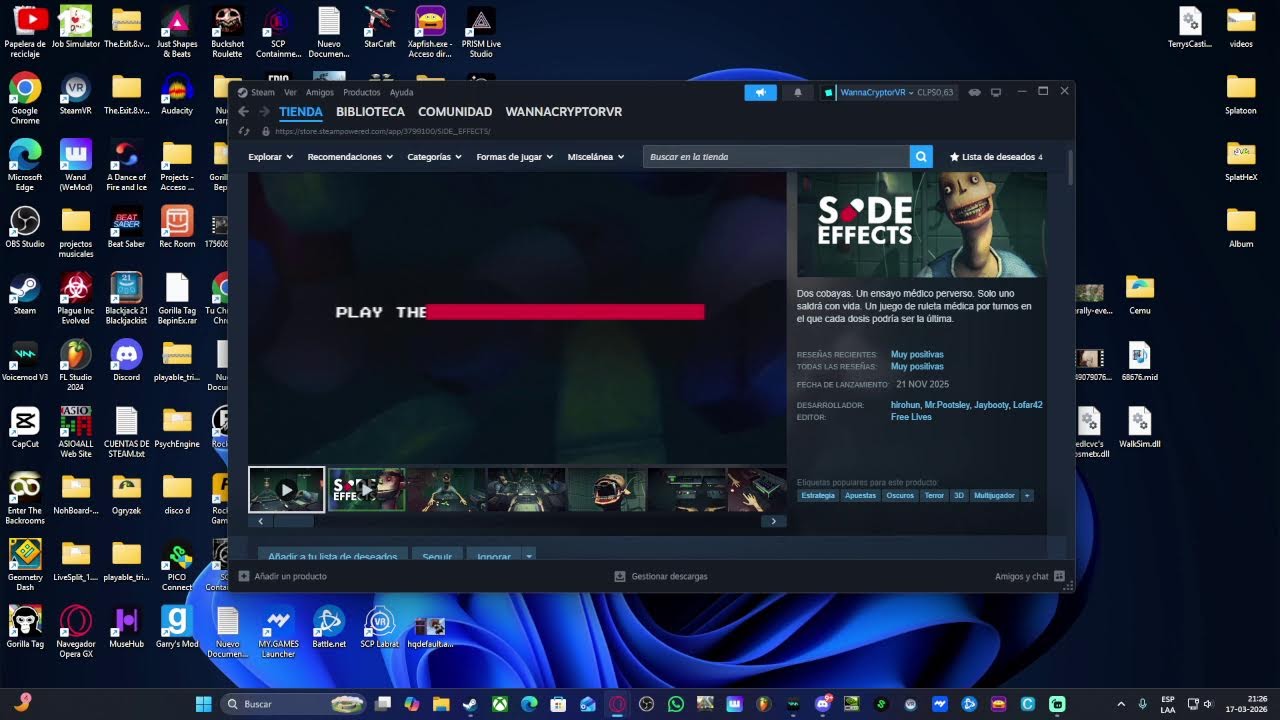This screenshot has height=720, width=1280.
Task: Select first trailer video thumbnail
Action: coord(287,490)
